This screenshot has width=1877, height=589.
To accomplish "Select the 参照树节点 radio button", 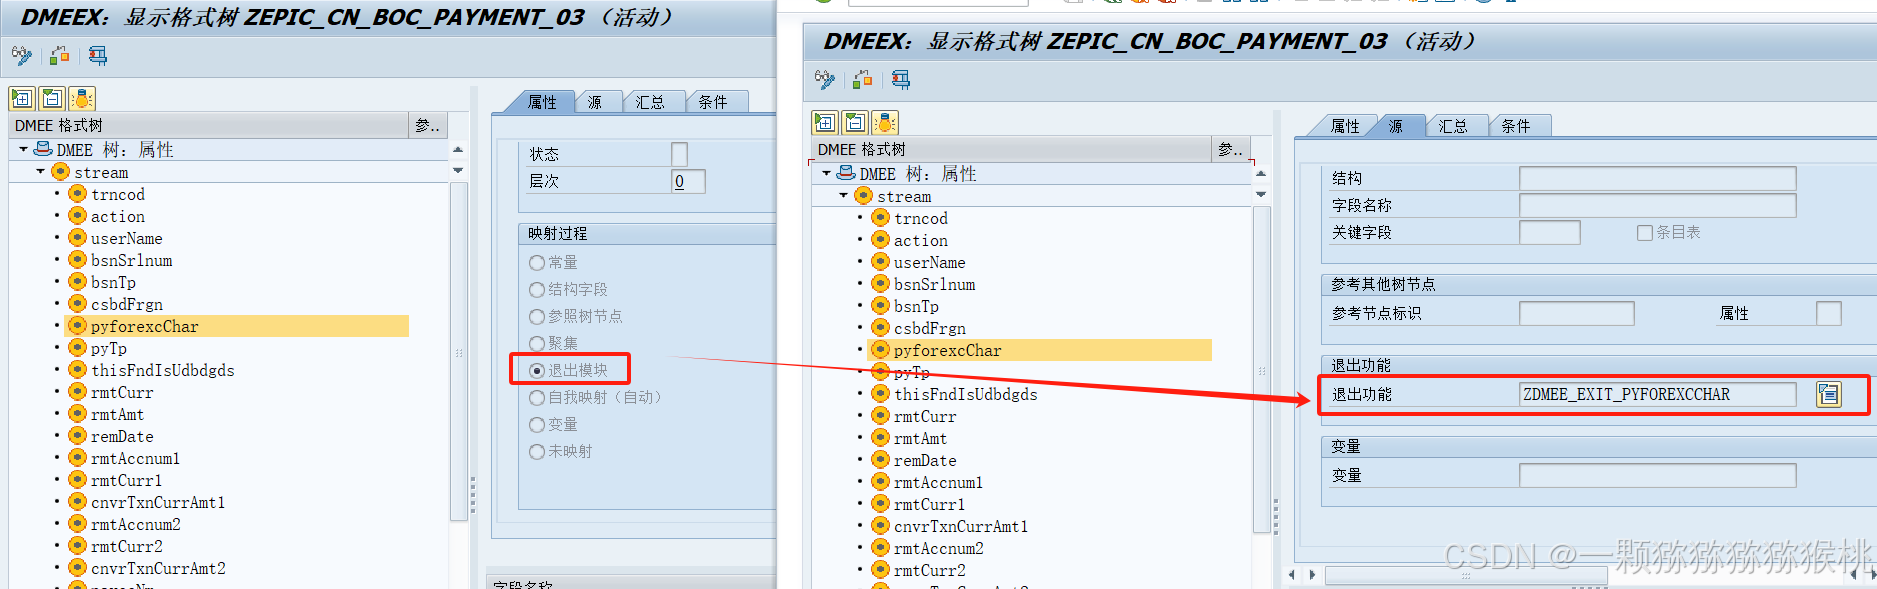I will pos(537,317).
